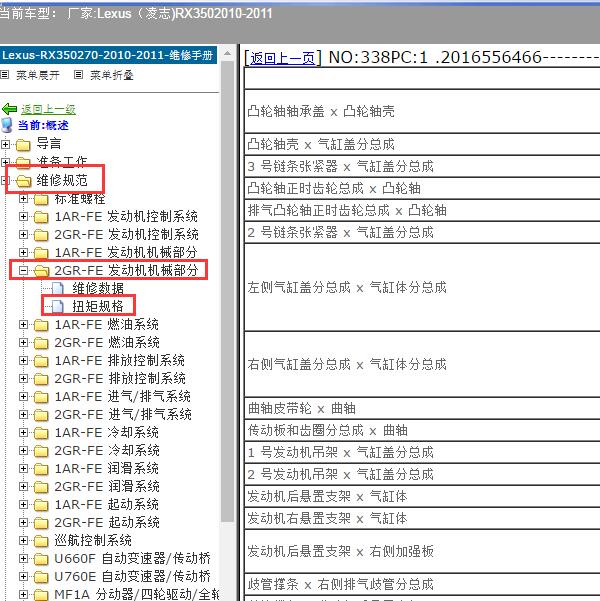This screenshot has width=600, height=601.
Task: Click 2GR-FE 发动机控制系统 folder icon
Action: [41, 235]
